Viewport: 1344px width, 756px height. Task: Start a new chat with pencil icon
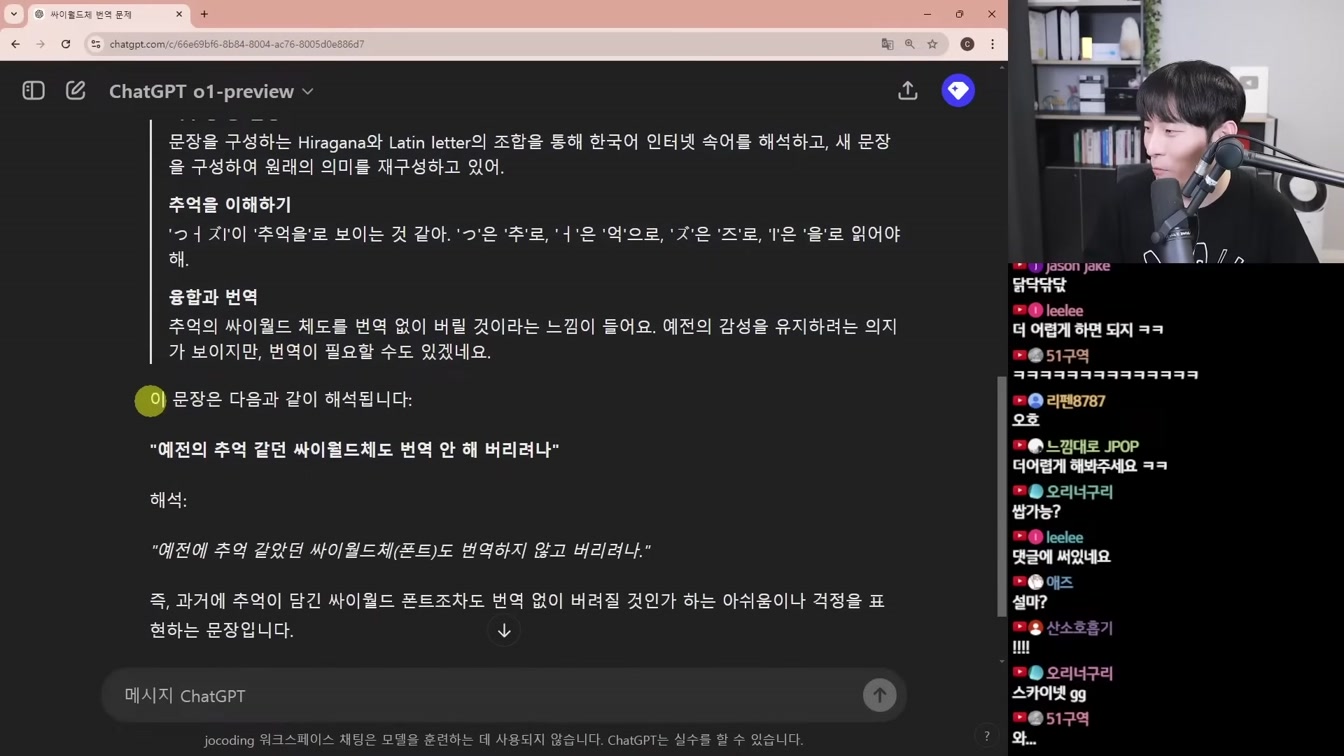point(76,91)
